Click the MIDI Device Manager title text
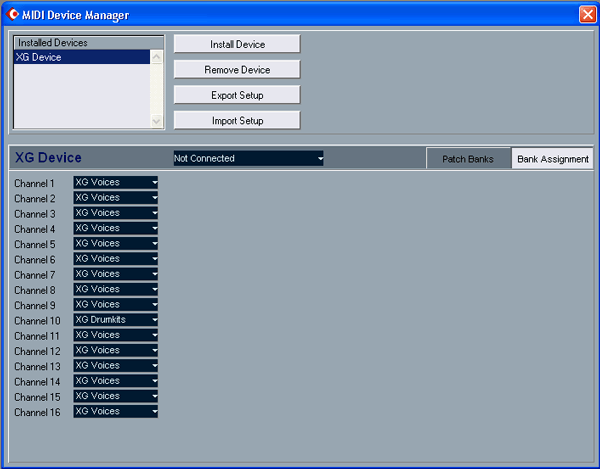This screenshot has height=469, width=600. pos(75,15)
